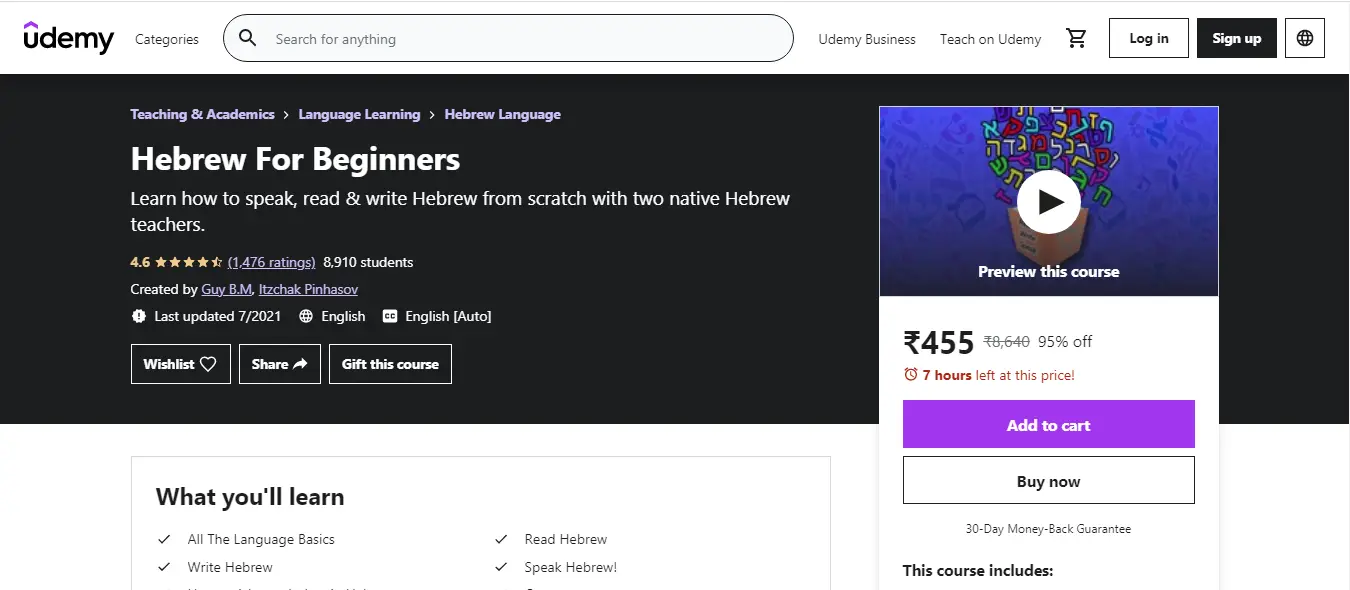Open the Categories menu
The width and height of the screenshot is (1350, 590).
point(167,39)
